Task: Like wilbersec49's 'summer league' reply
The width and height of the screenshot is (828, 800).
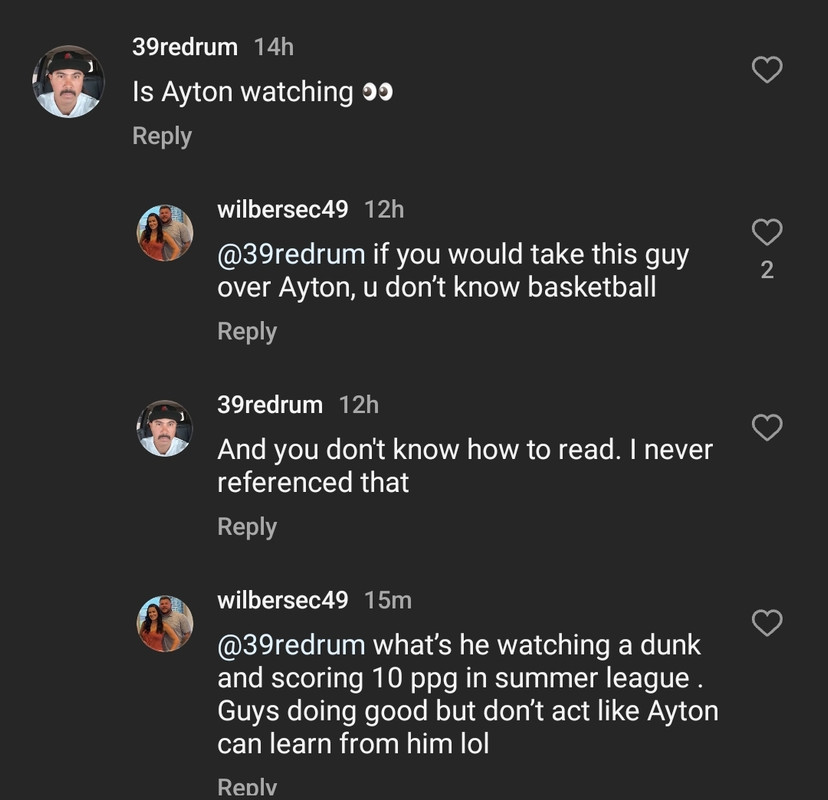Action: pos(766,623)
